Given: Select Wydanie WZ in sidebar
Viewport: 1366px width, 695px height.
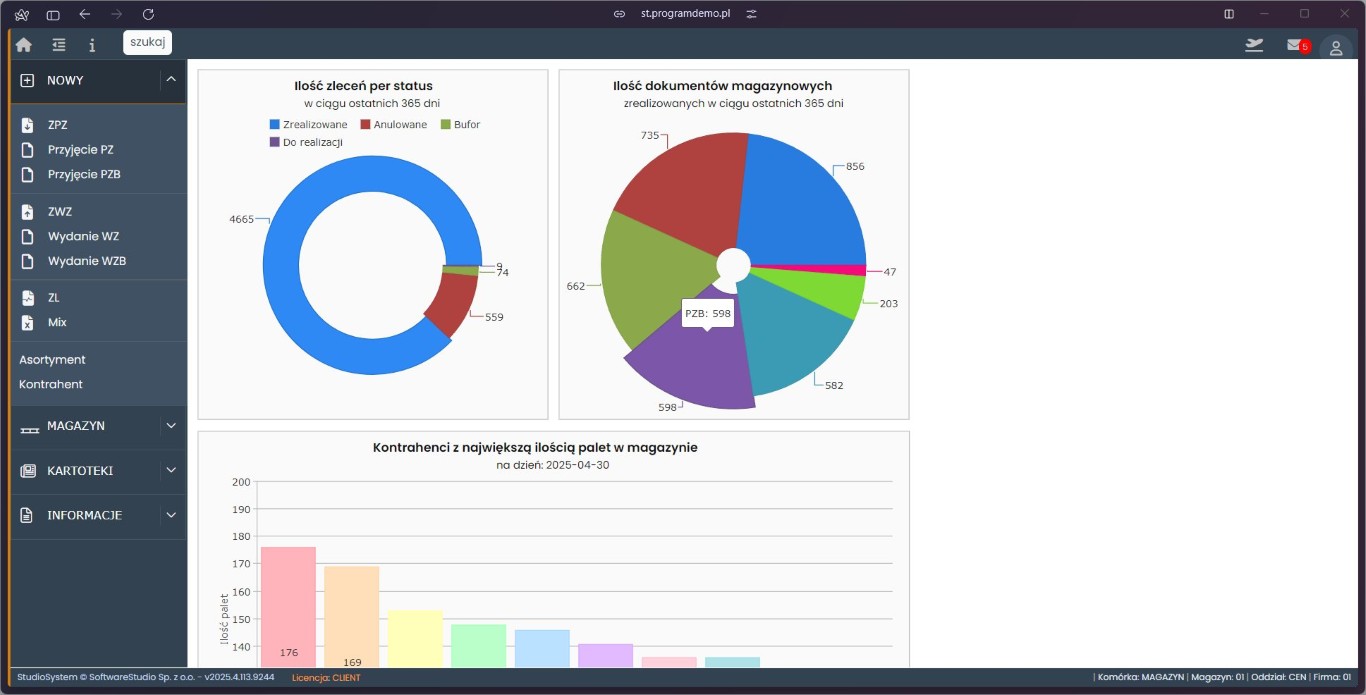Looking at the screenshot, I should (83, 236).
